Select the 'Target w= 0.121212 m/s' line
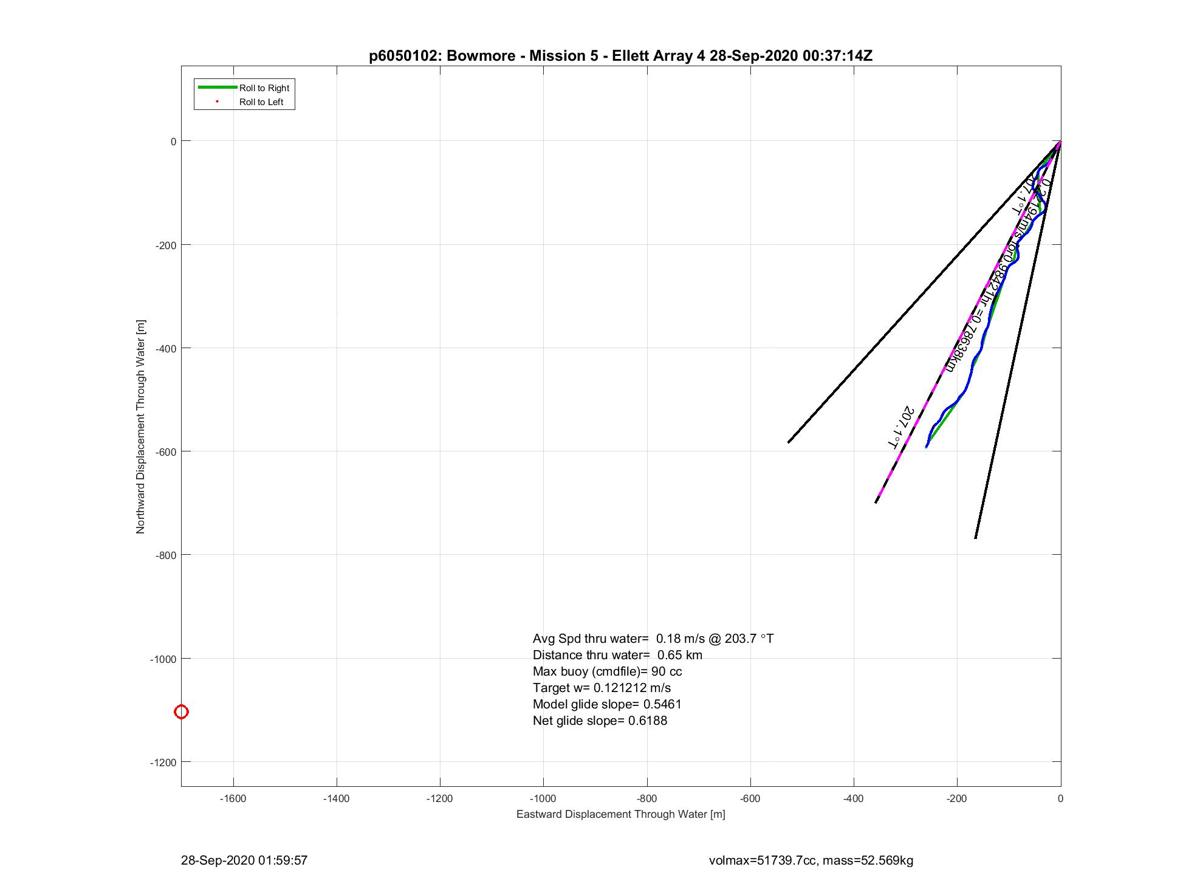 (x=601, y=688)
